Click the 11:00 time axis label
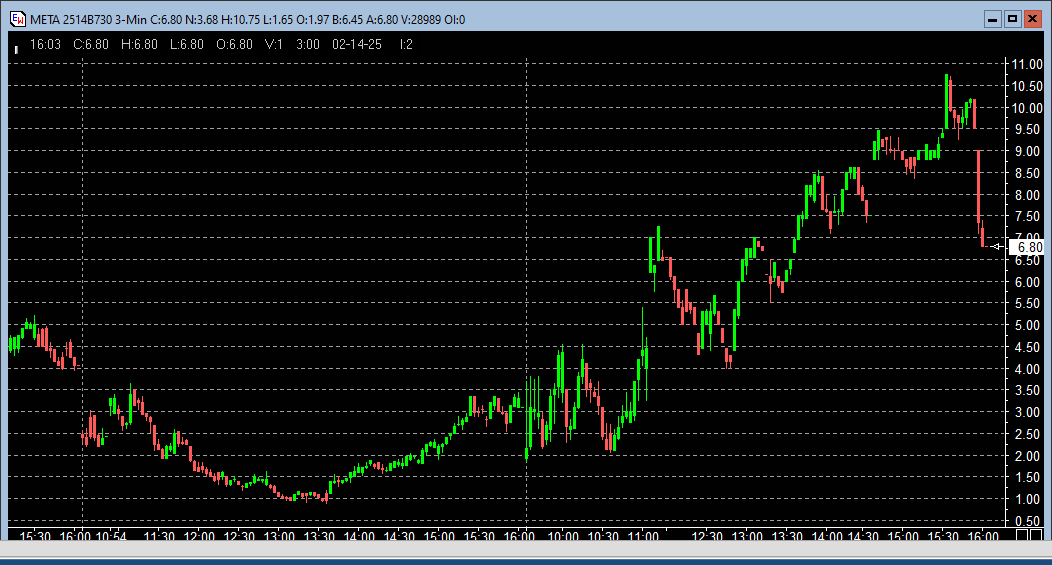Image resolution: width=1052 pixels, height=565 pixels. (x=643, y=536)
